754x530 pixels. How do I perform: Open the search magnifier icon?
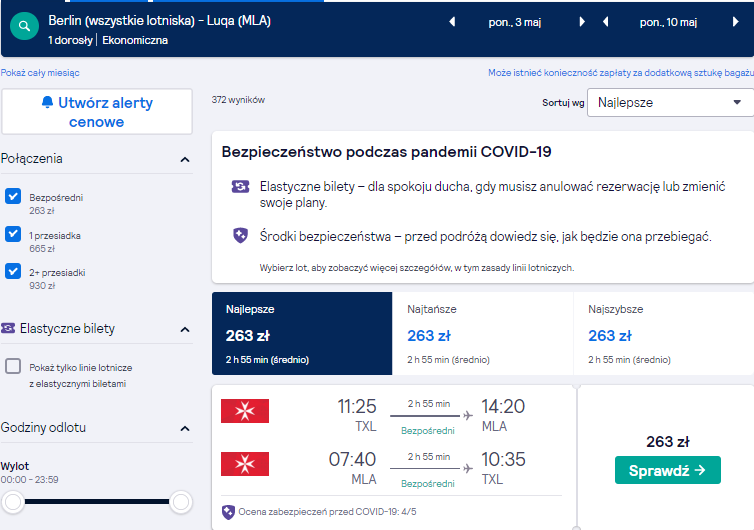[24, 26]
